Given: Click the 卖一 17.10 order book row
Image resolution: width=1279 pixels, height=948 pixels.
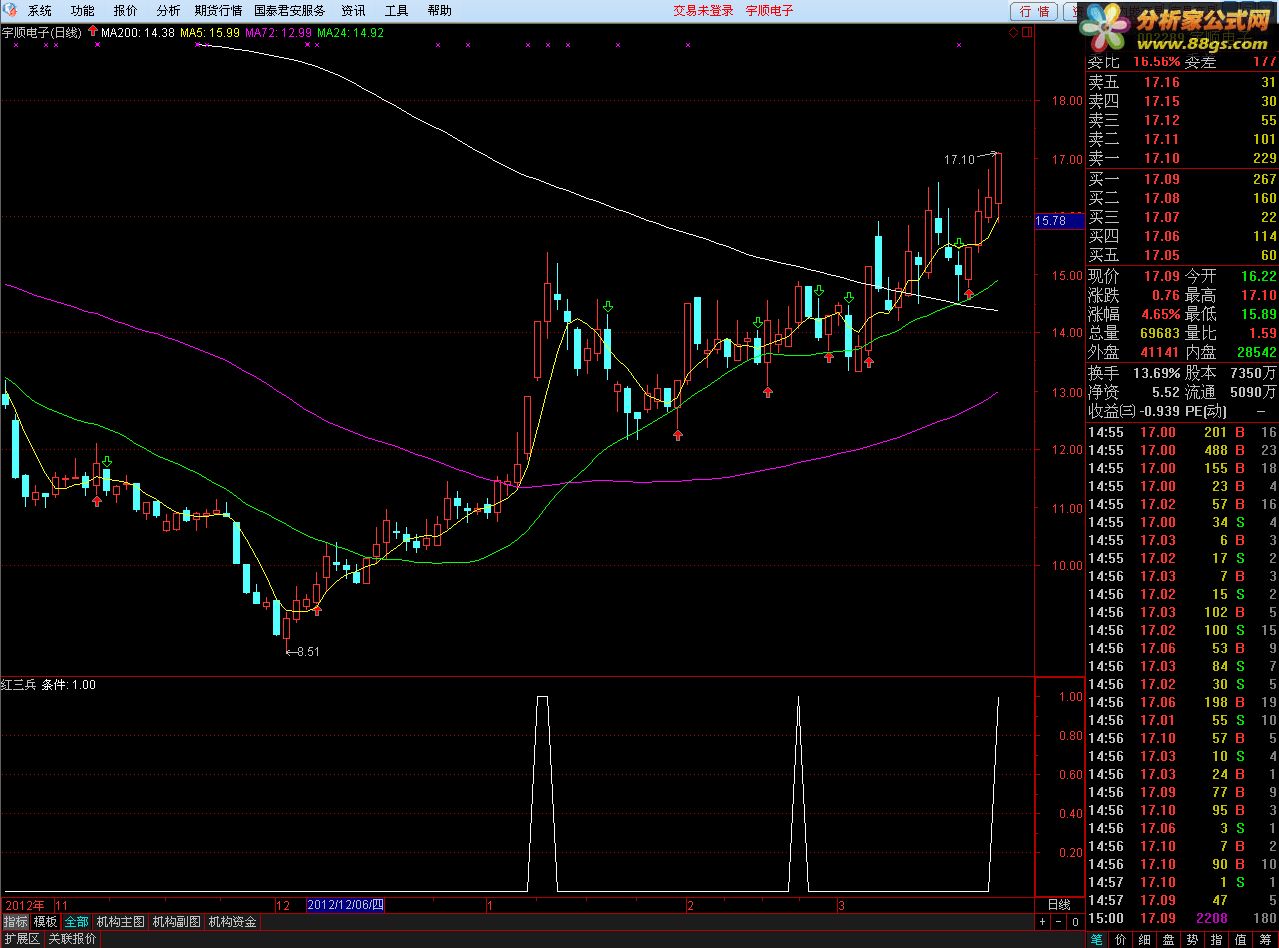Looking at the screenshot, I should click(1182, 158).
